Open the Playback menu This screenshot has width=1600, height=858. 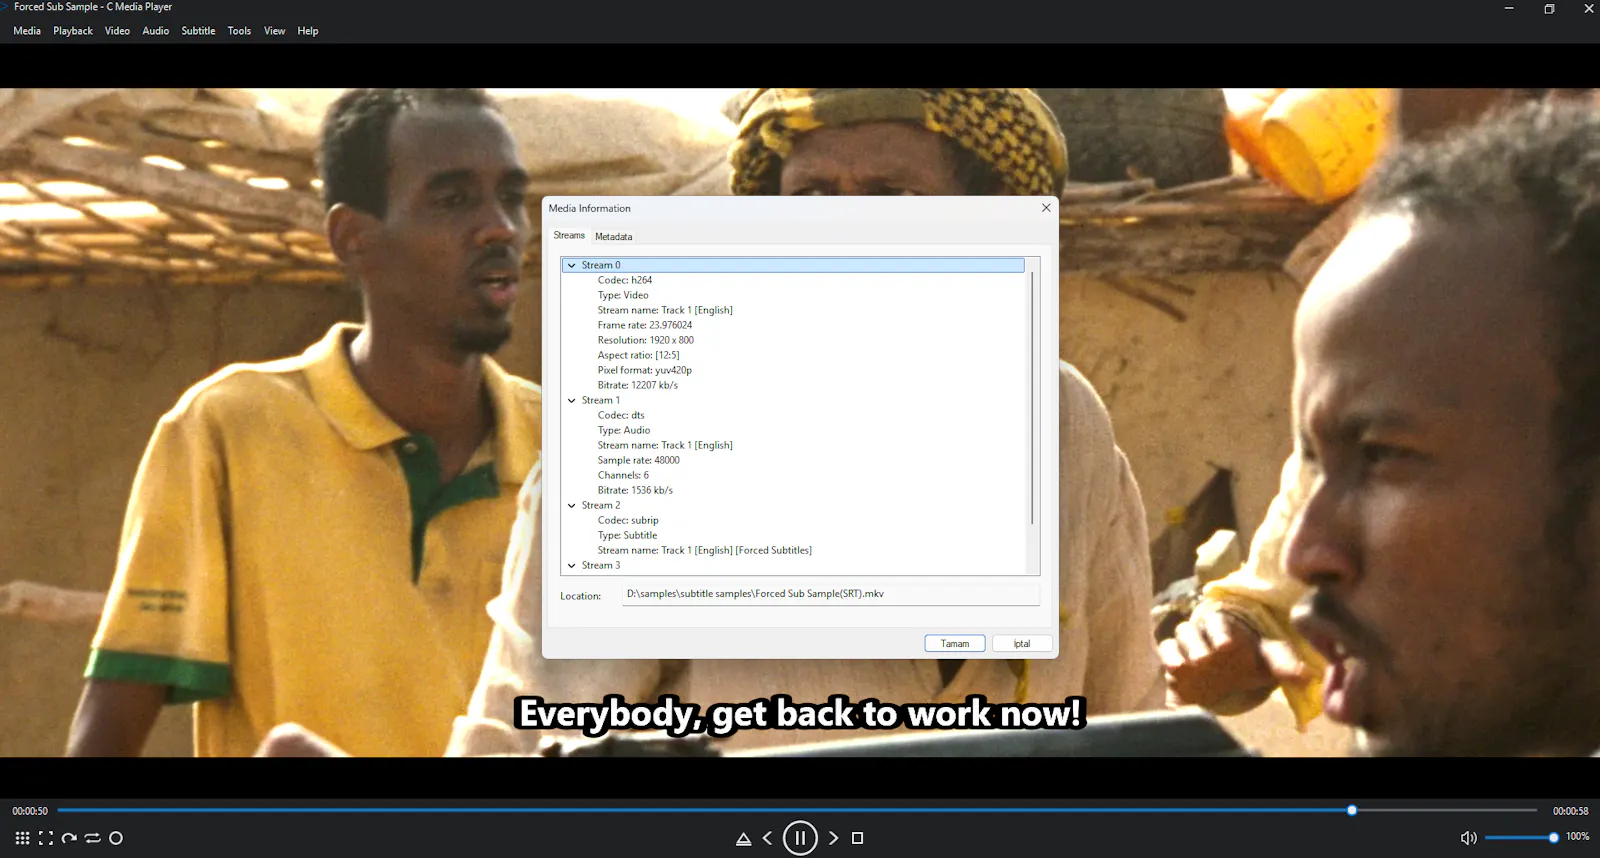click(73, 31)
